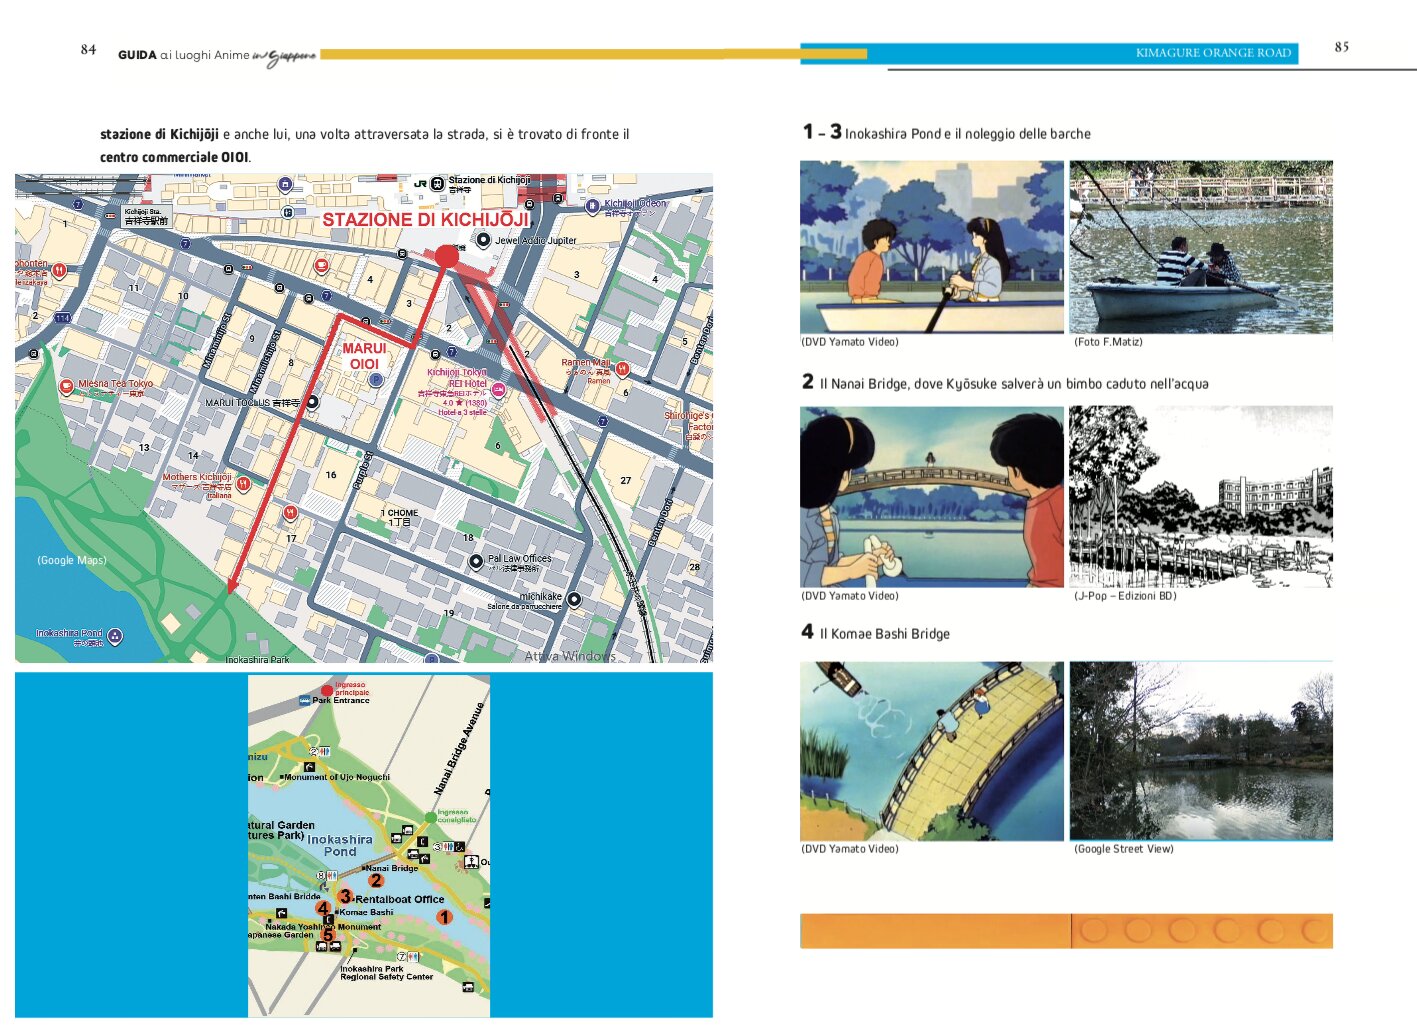Select the KIMAGURE ORANGE ROAD header title
Screen dimensions: 1417x1028
coord(1213,53)
